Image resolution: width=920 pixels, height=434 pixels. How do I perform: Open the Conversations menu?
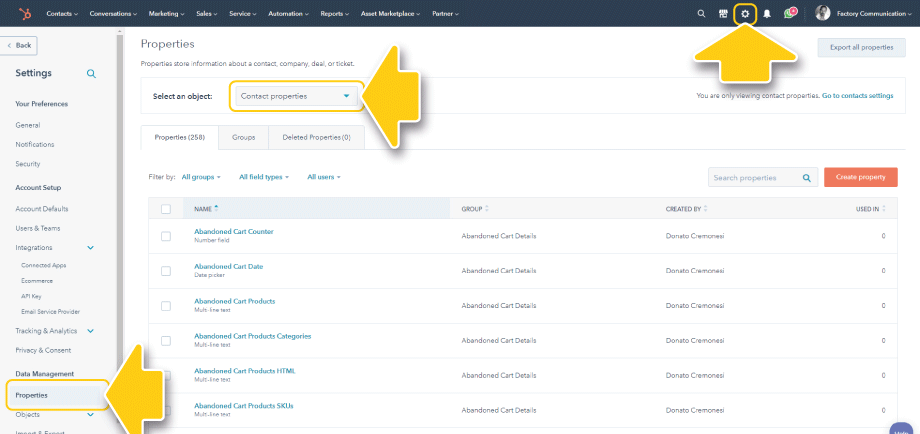coord(113,13)
